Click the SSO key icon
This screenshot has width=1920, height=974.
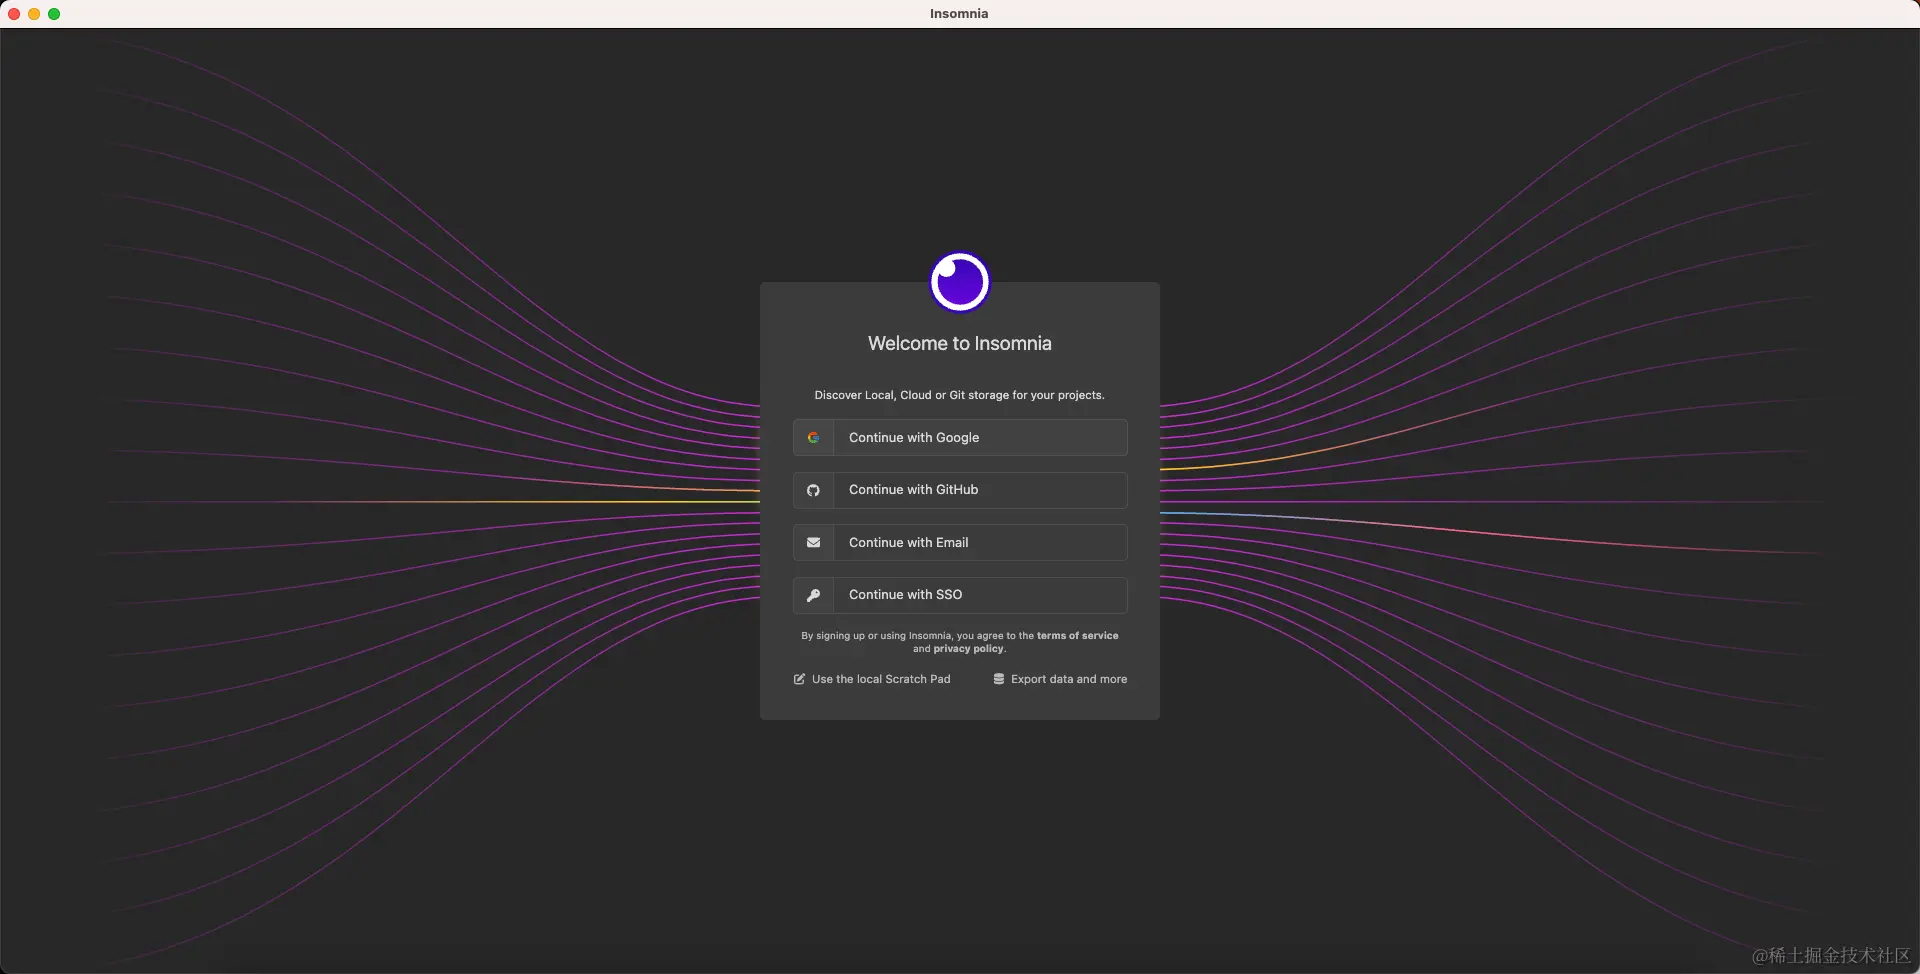point(813,595)
